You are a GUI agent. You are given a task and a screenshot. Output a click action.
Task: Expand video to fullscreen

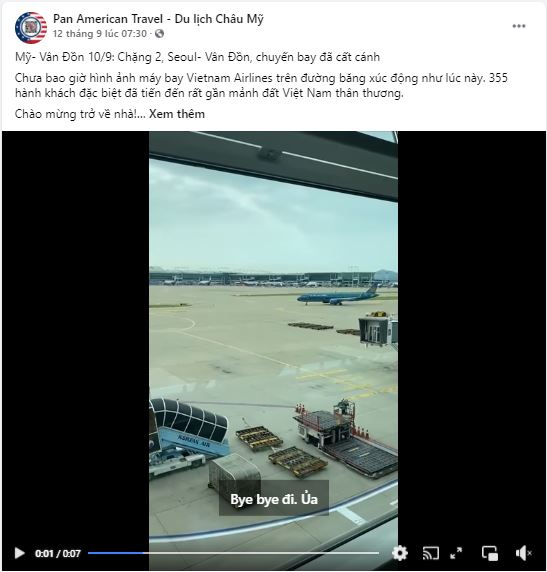456,553
